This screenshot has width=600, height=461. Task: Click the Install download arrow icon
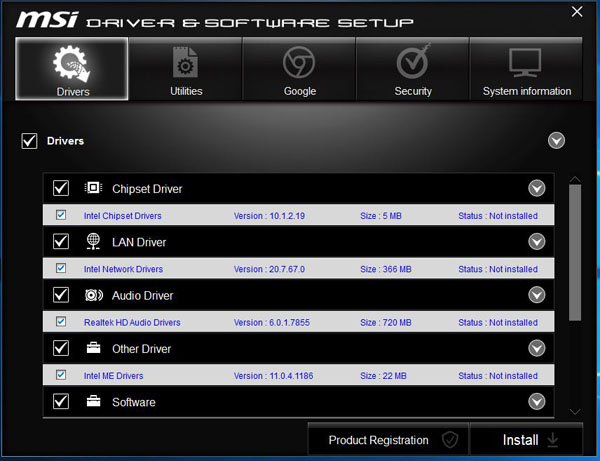coord(552,440)
